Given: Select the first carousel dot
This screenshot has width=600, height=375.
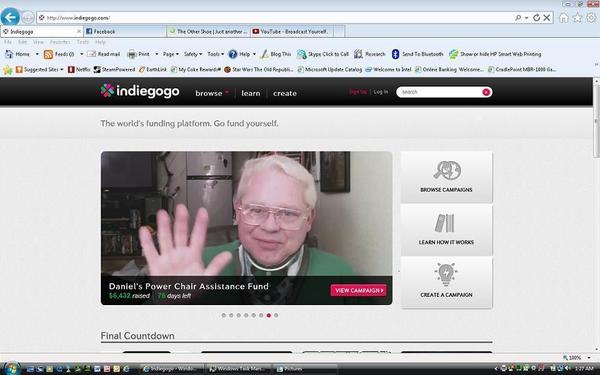Looking at the screenshot, I should [x=223, y=315].
